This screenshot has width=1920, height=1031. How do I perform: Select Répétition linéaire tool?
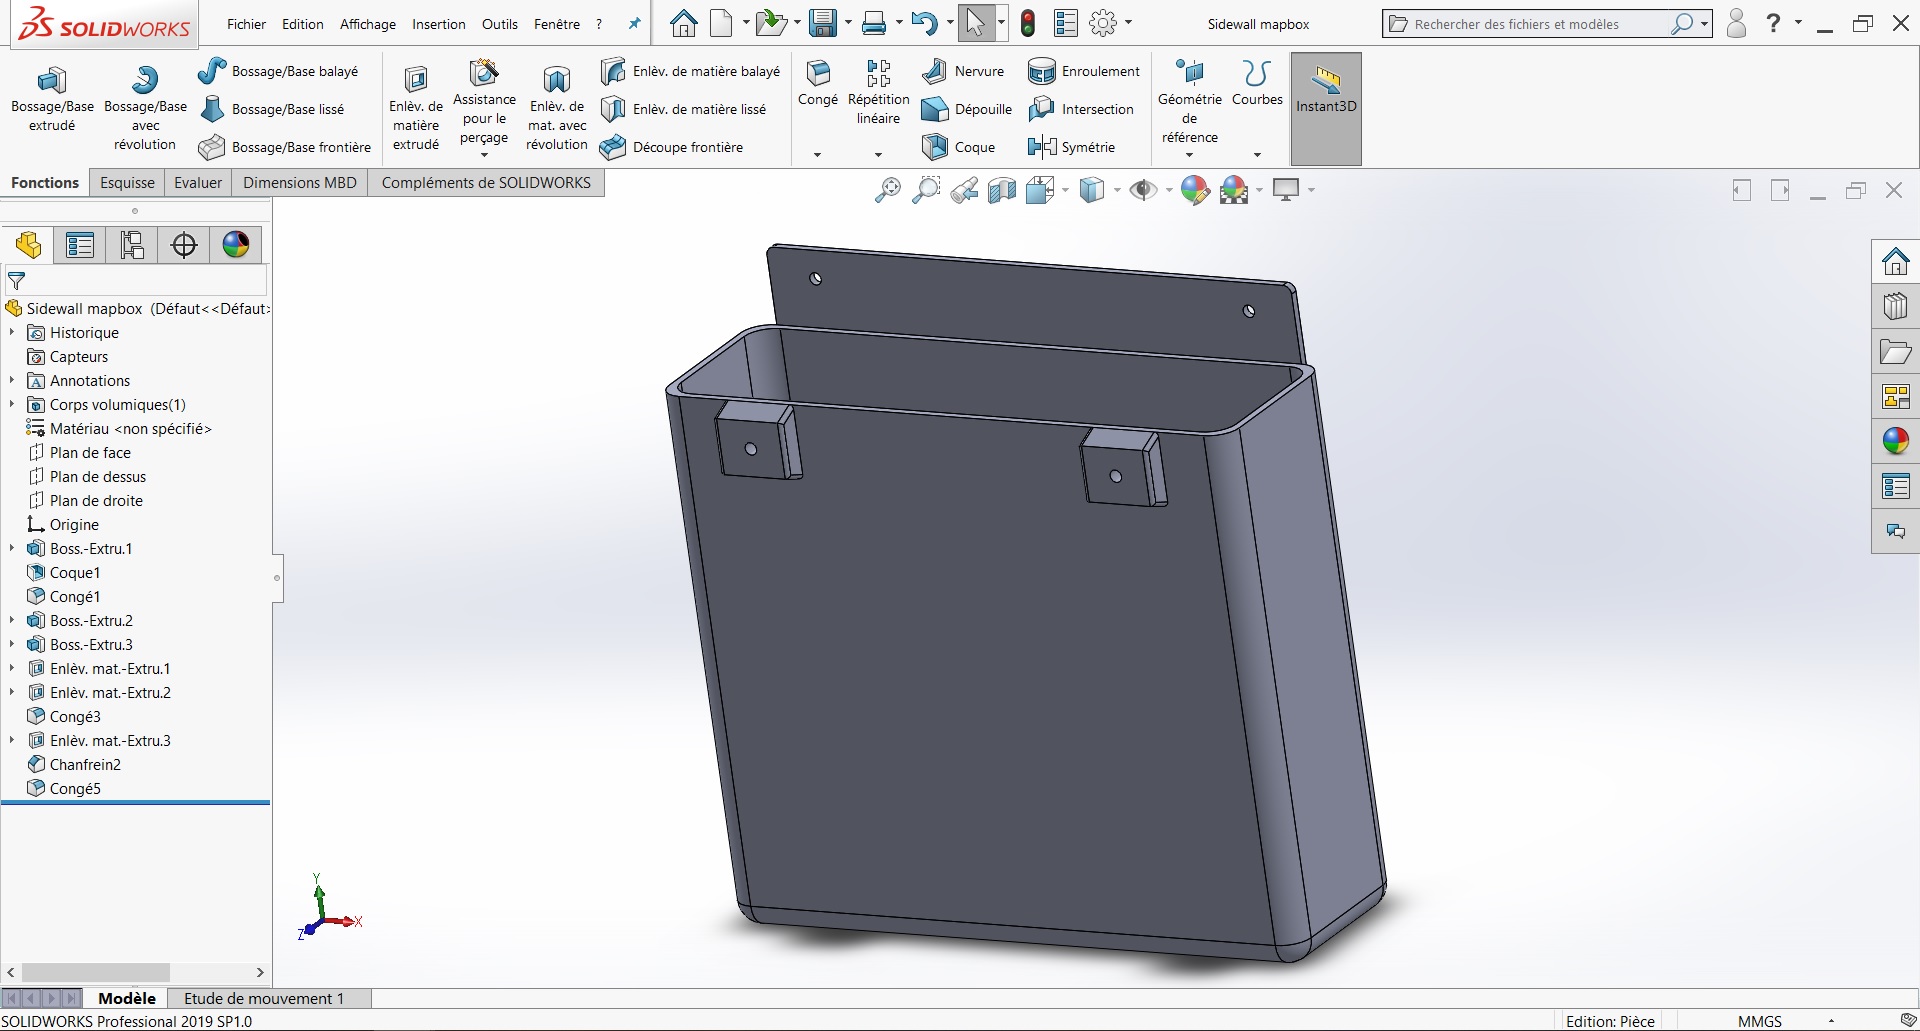point(878,92)
